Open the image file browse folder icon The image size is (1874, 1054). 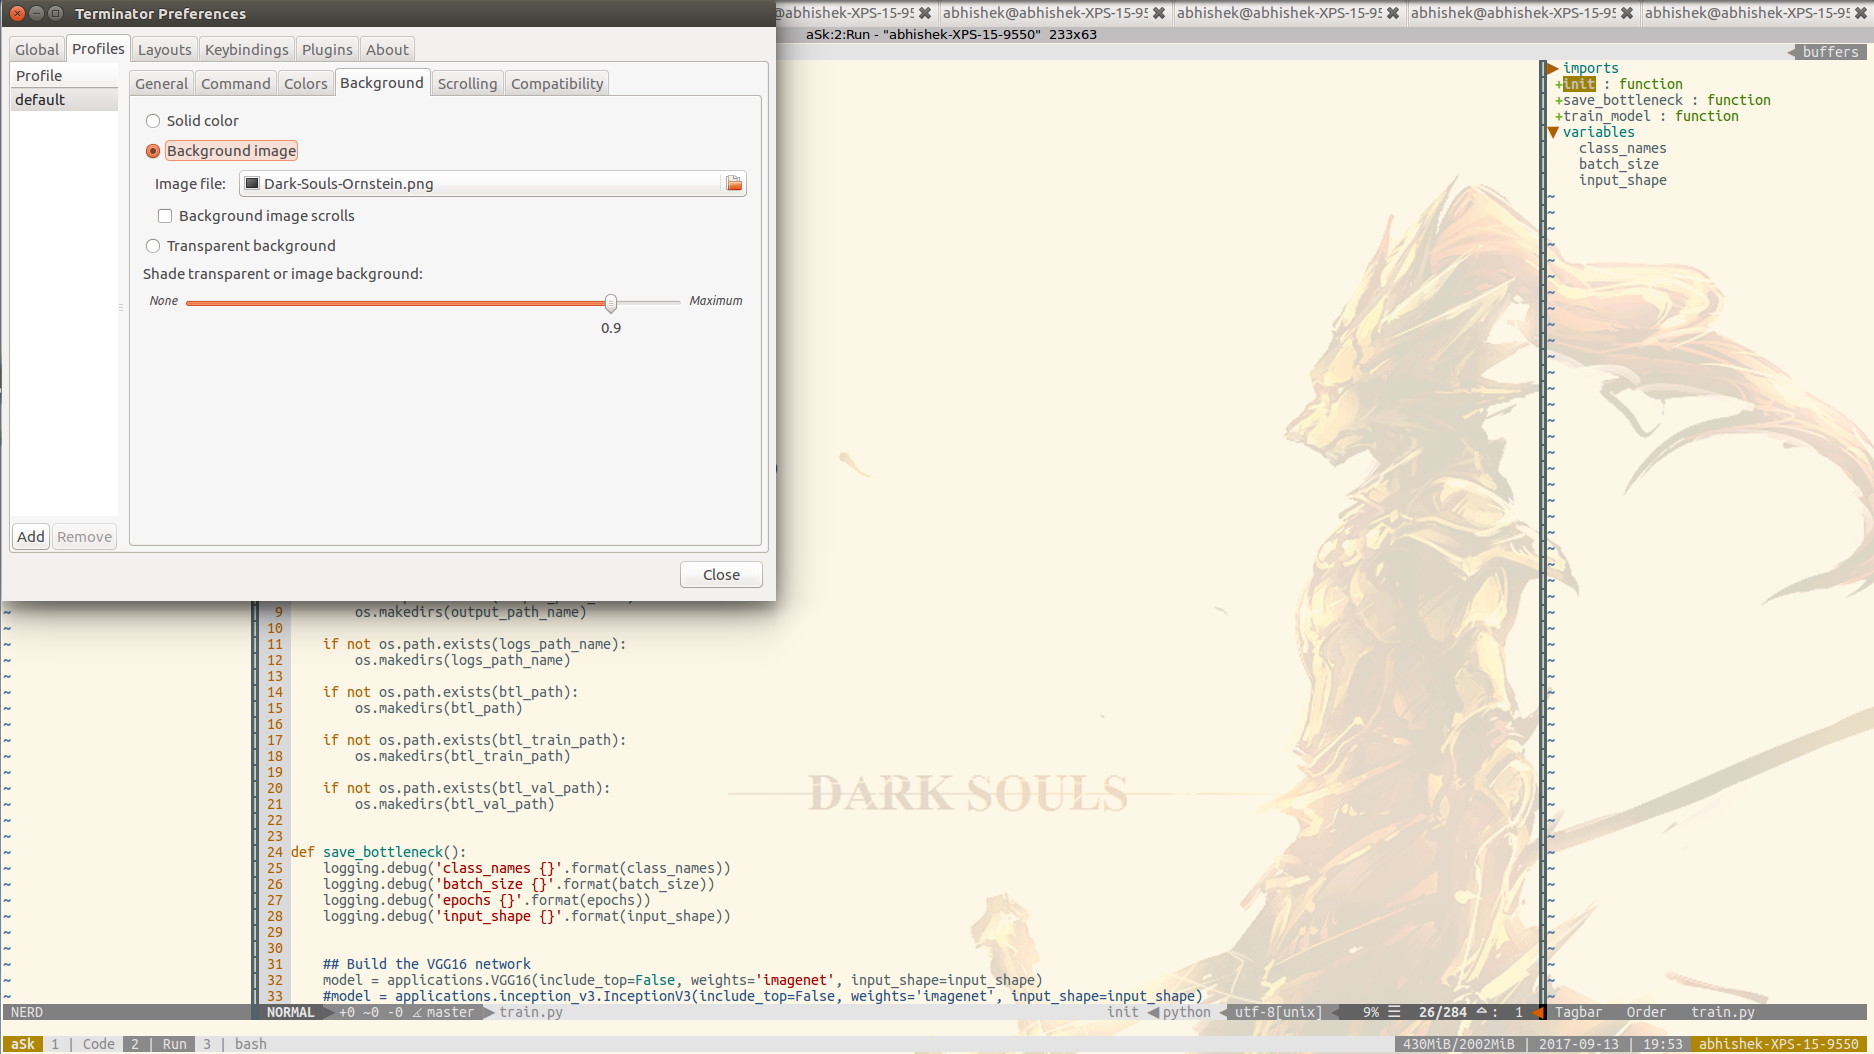tap(734, 183)
